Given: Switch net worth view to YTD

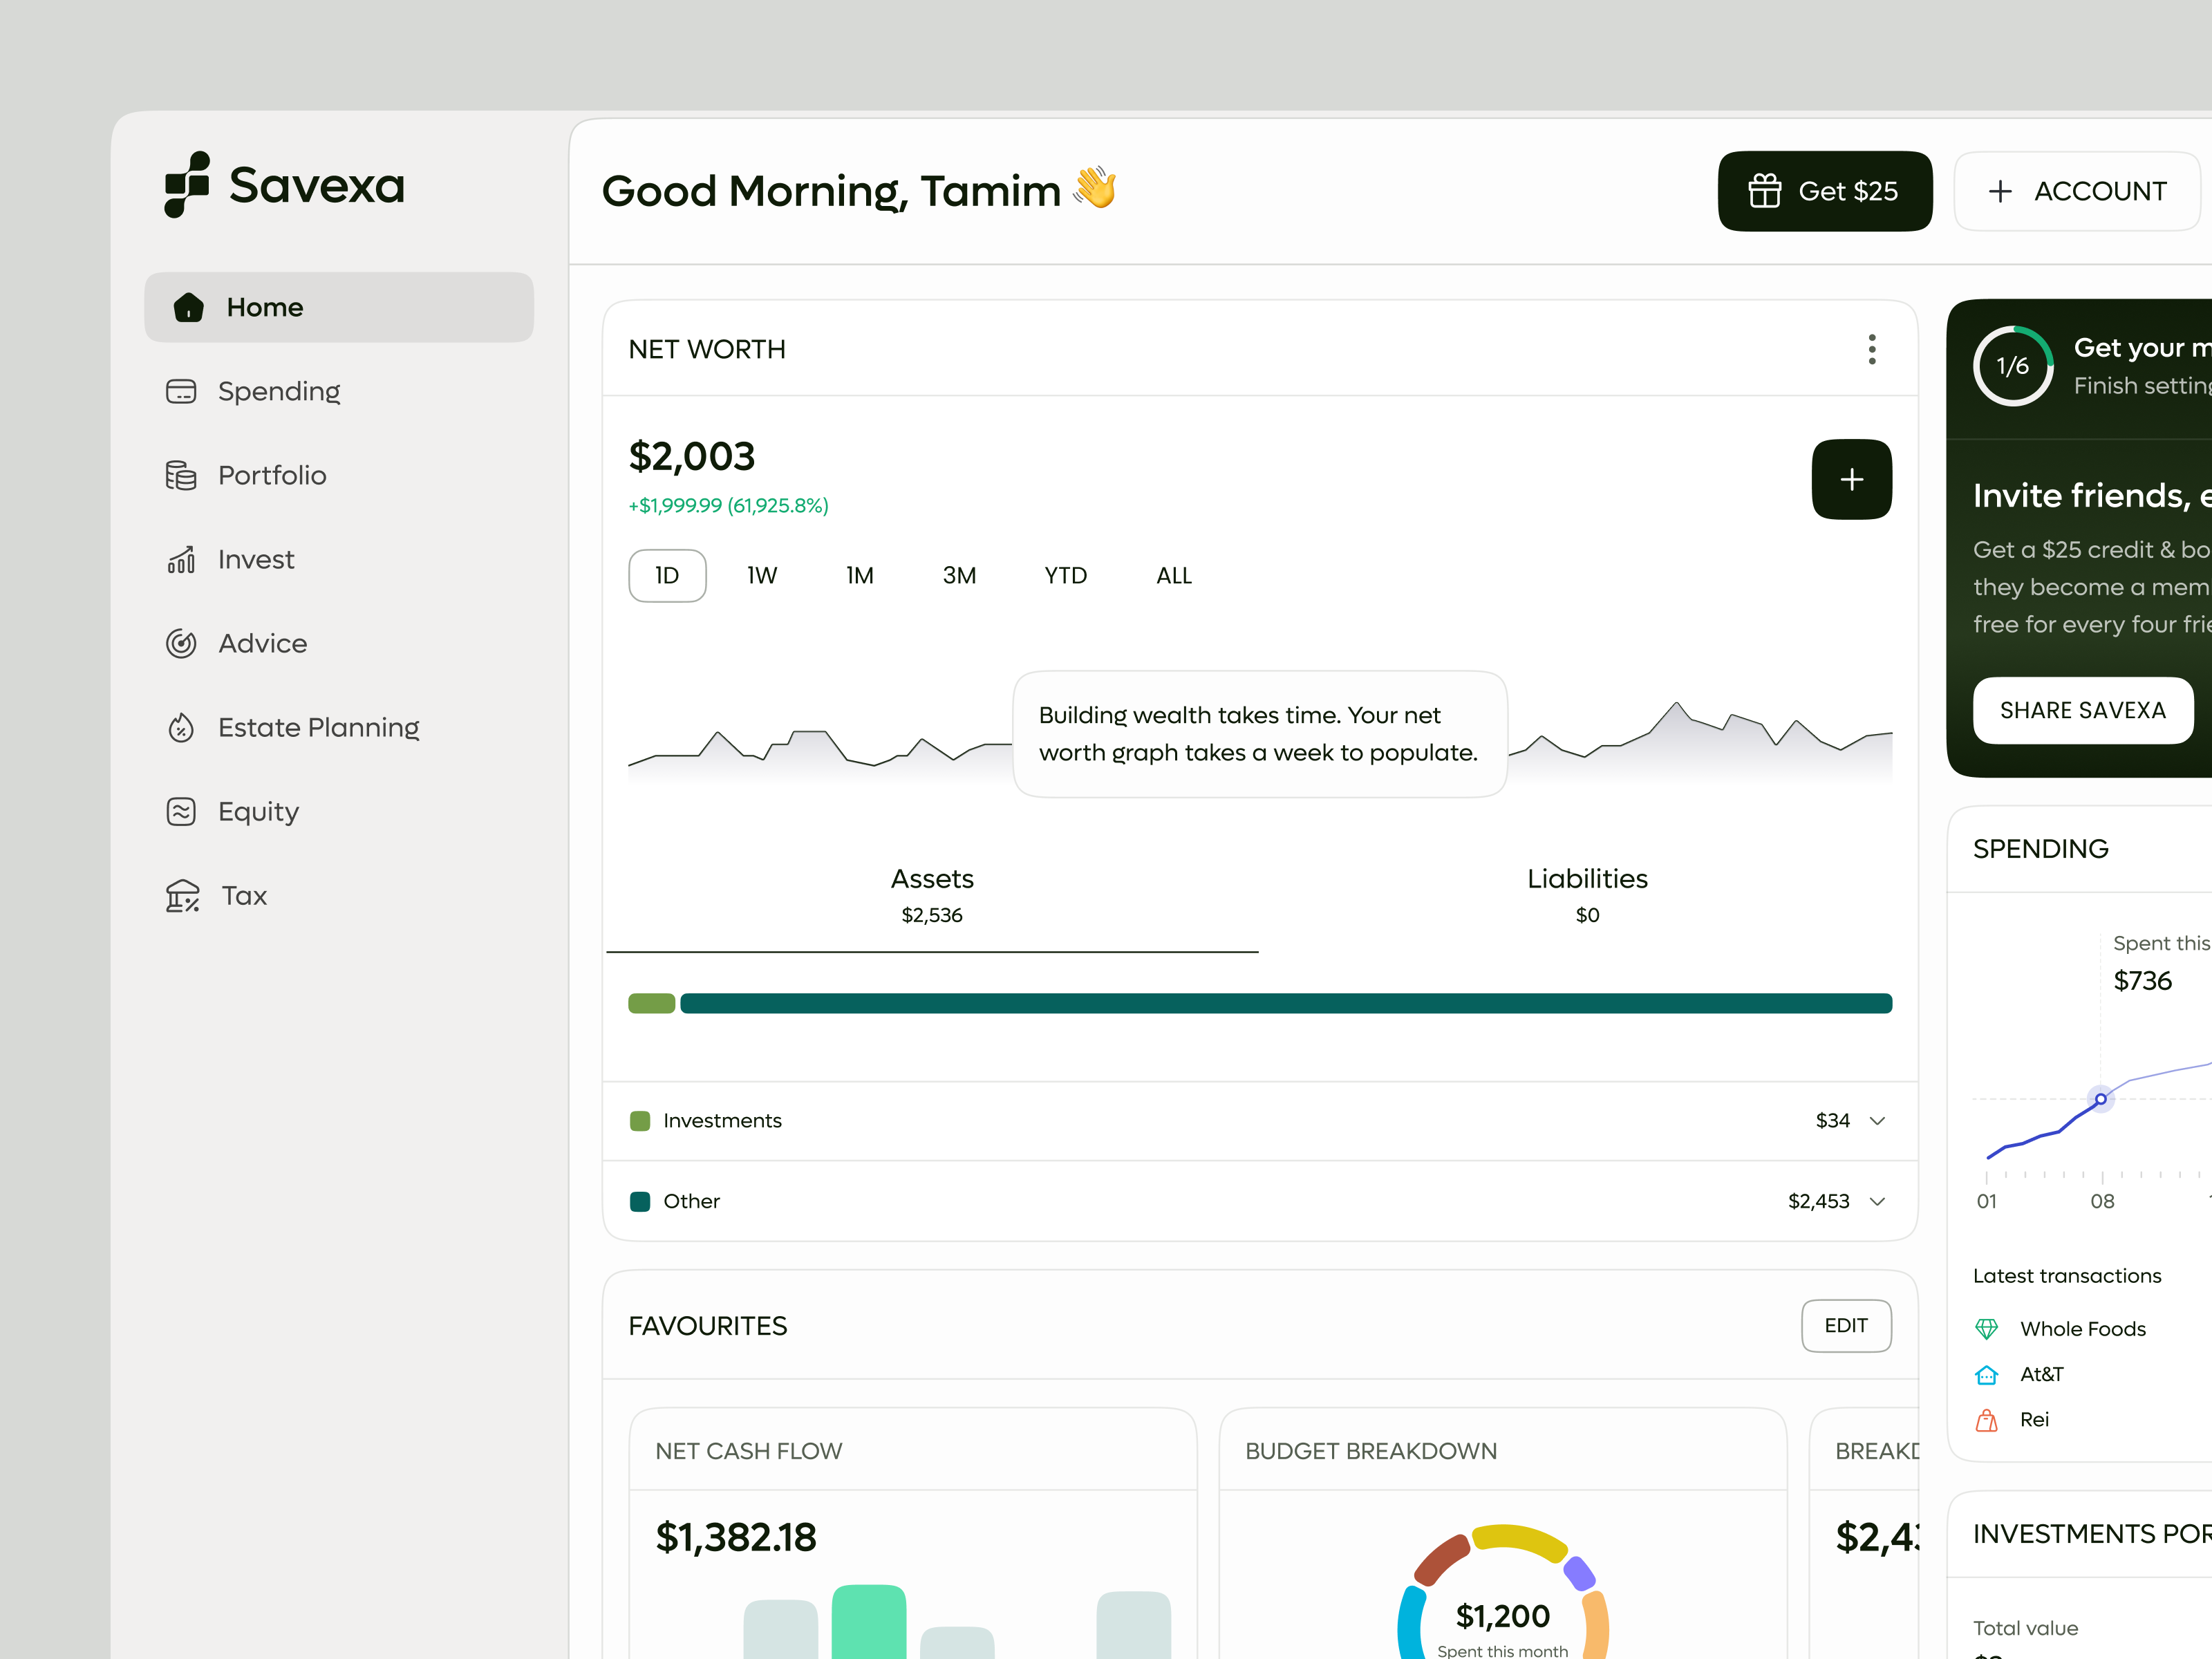Looking at the screenshot, I should 1064,575.
